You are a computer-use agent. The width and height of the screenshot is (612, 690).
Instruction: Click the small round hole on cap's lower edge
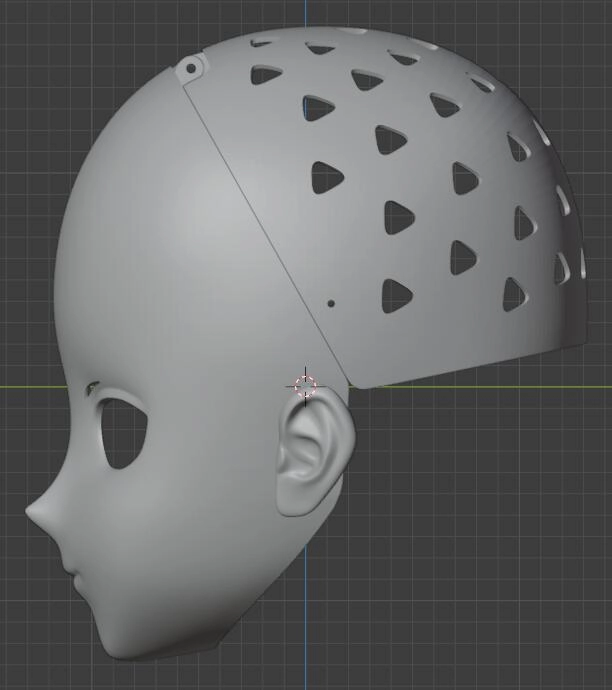pos(331,303)
